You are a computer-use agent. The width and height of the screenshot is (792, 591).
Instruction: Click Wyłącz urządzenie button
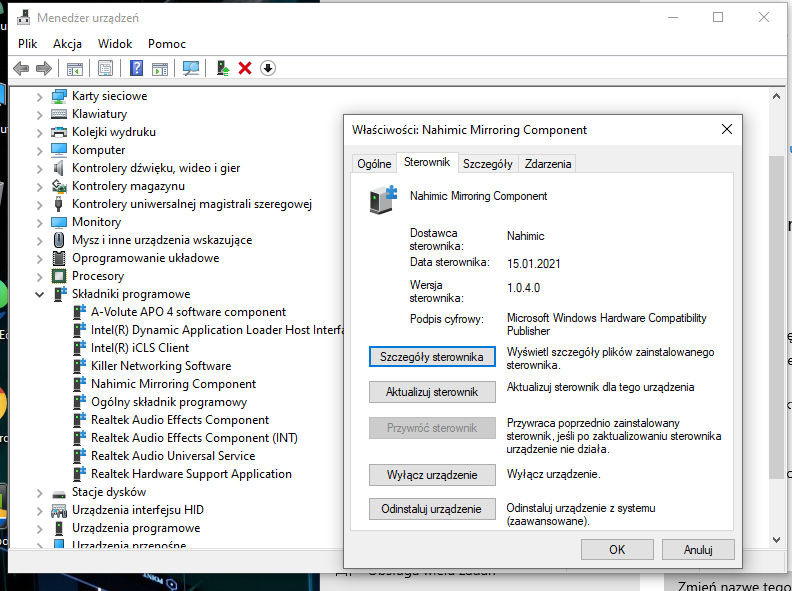(x=432, y=475)
